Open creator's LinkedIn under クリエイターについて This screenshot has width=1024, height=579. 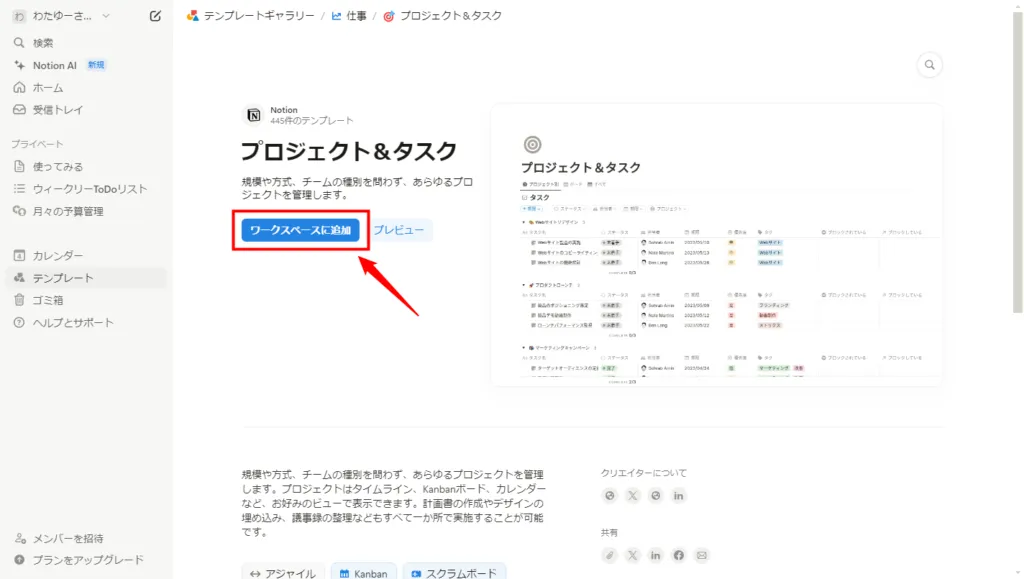pyautogui.click(x=679, y=495)
